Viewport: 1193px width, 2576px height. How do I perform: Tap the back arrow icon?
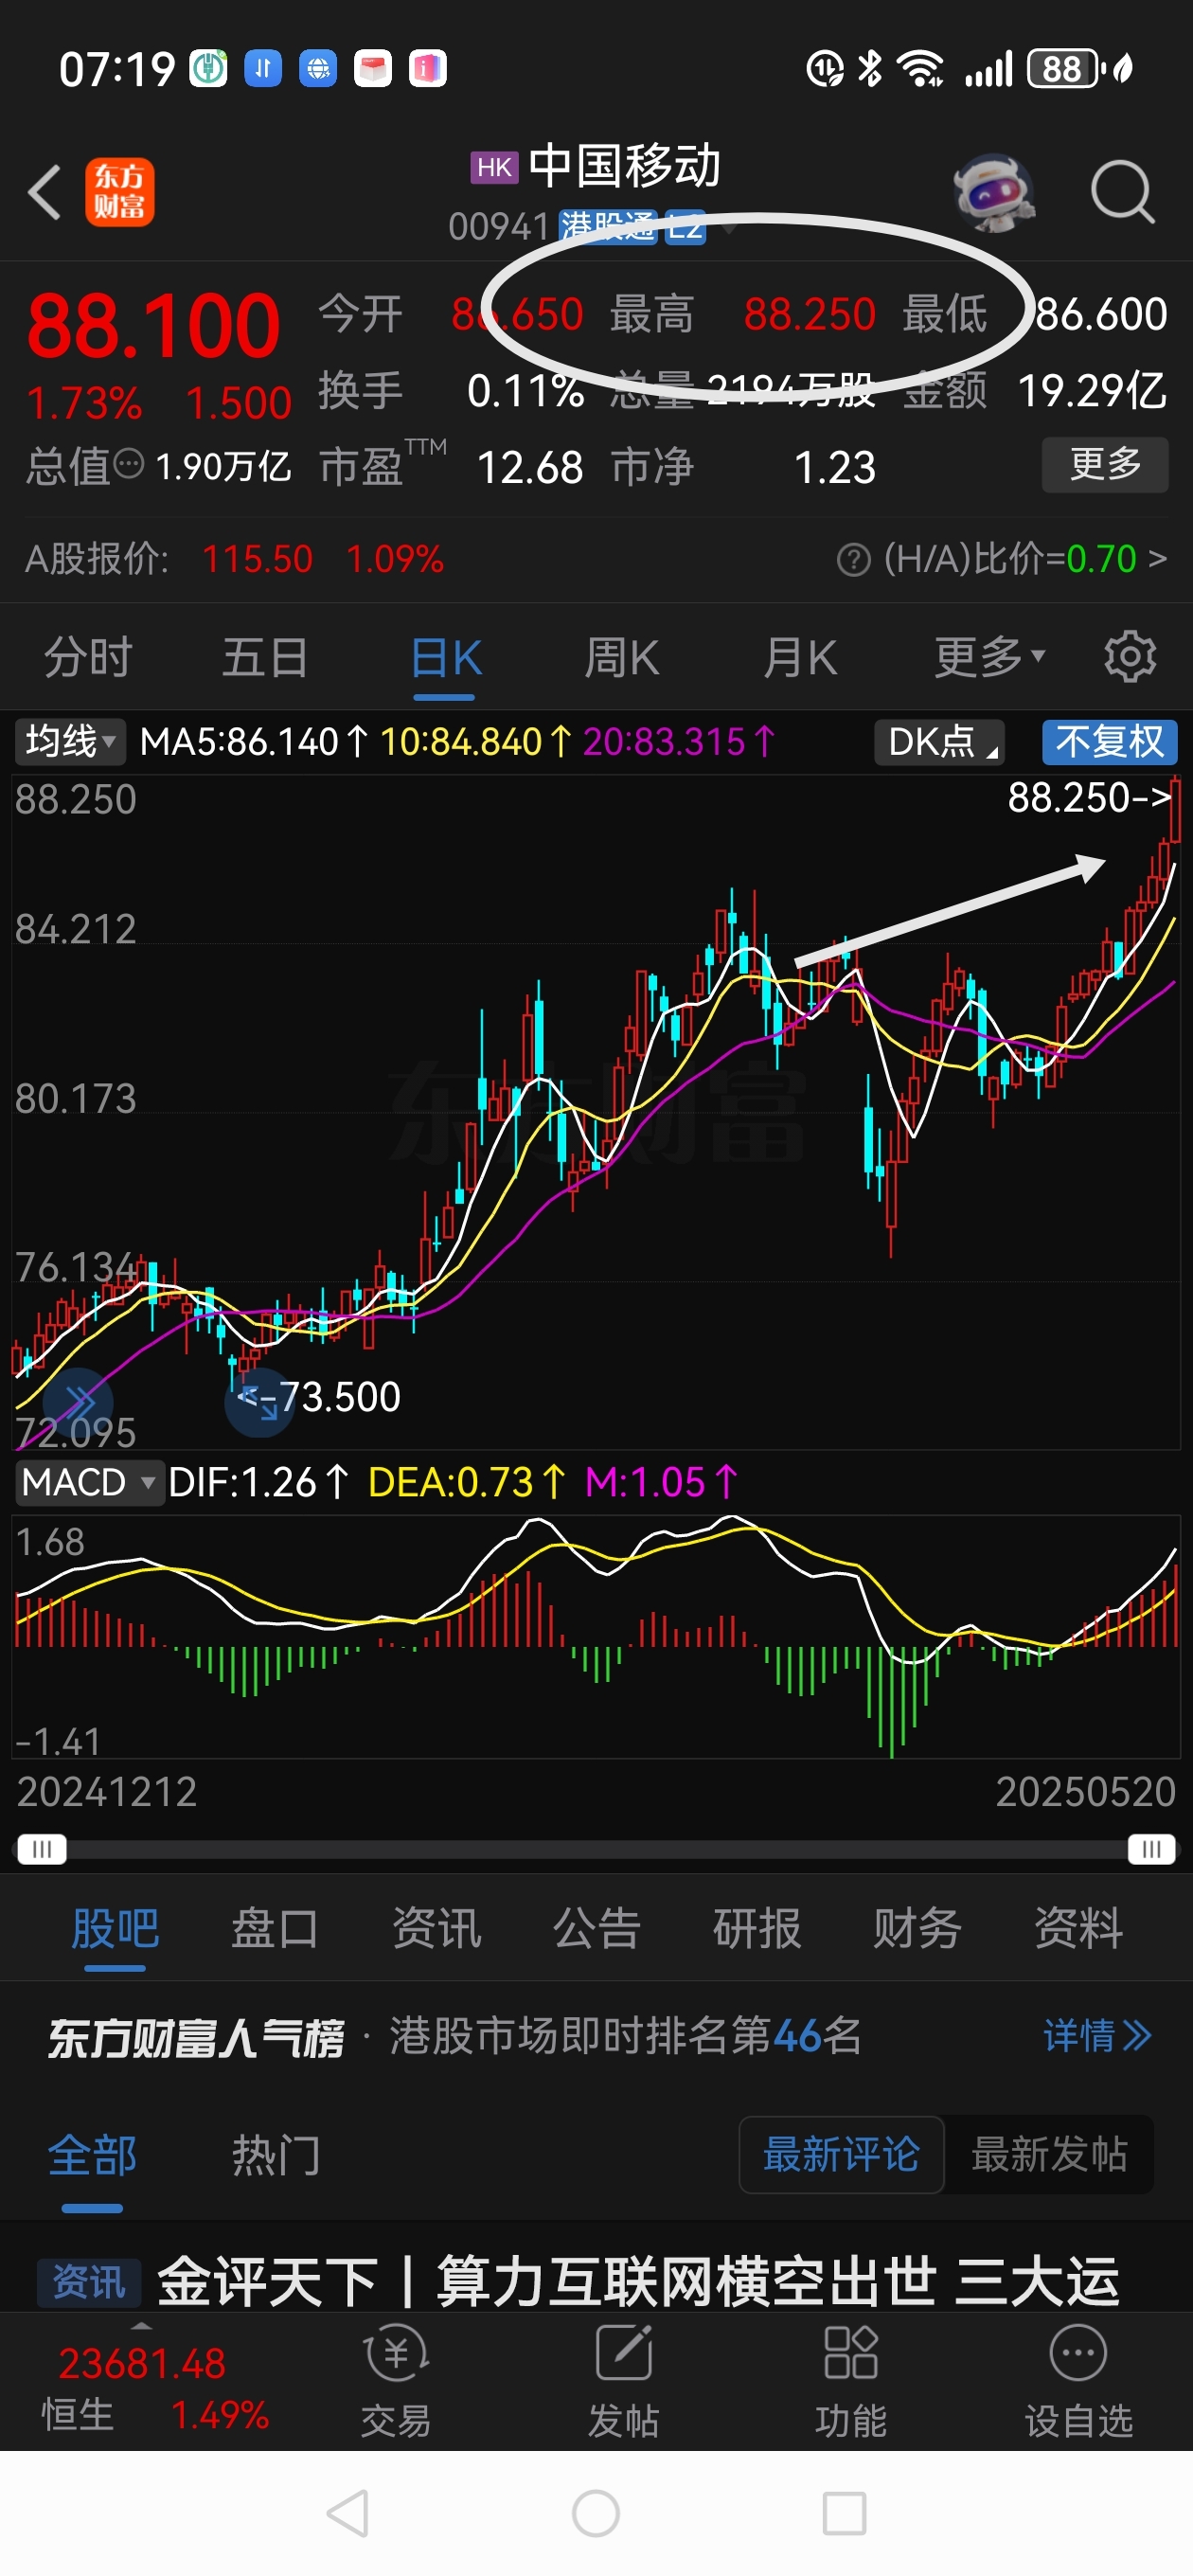(45, 191)
